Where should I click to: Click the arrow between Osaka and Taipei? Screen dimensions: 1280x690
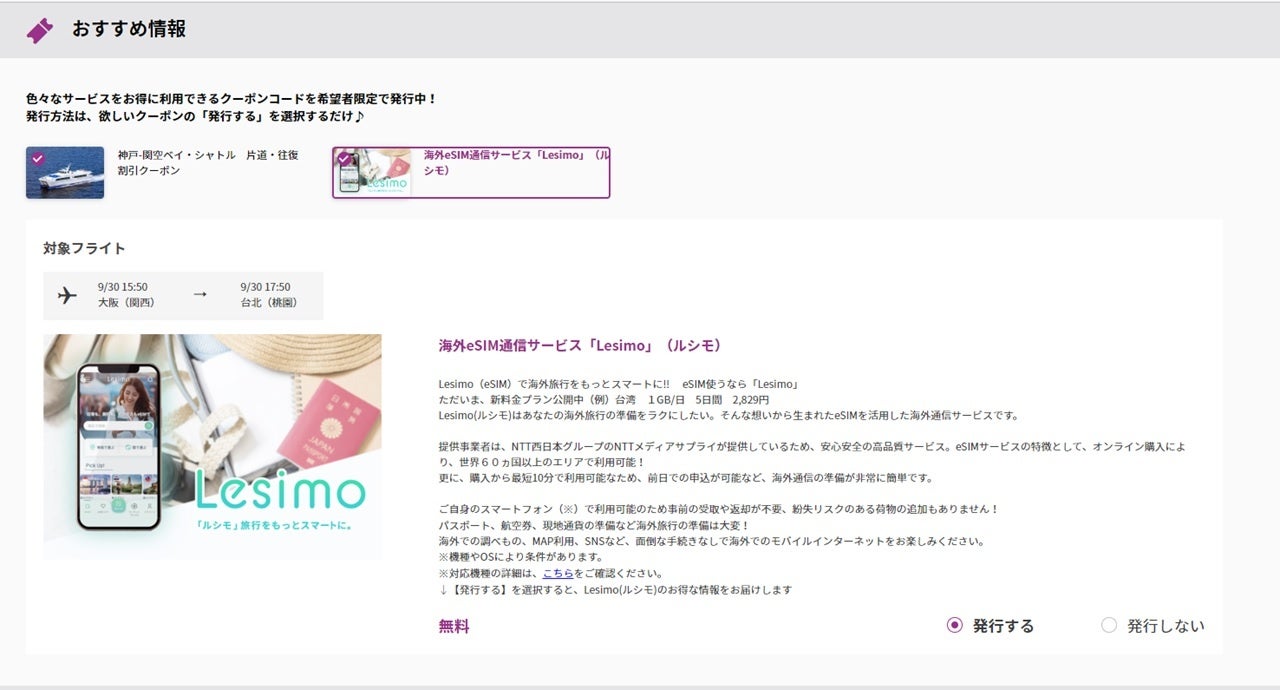tap(199, 295)
